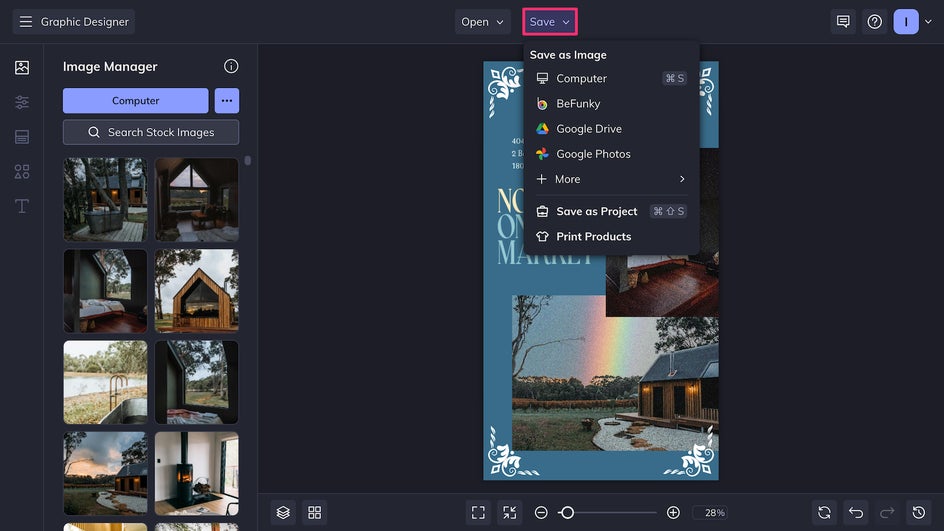Adjust the zoom slider handle
This screenshot has height=531, width=944.
(567, 512)
